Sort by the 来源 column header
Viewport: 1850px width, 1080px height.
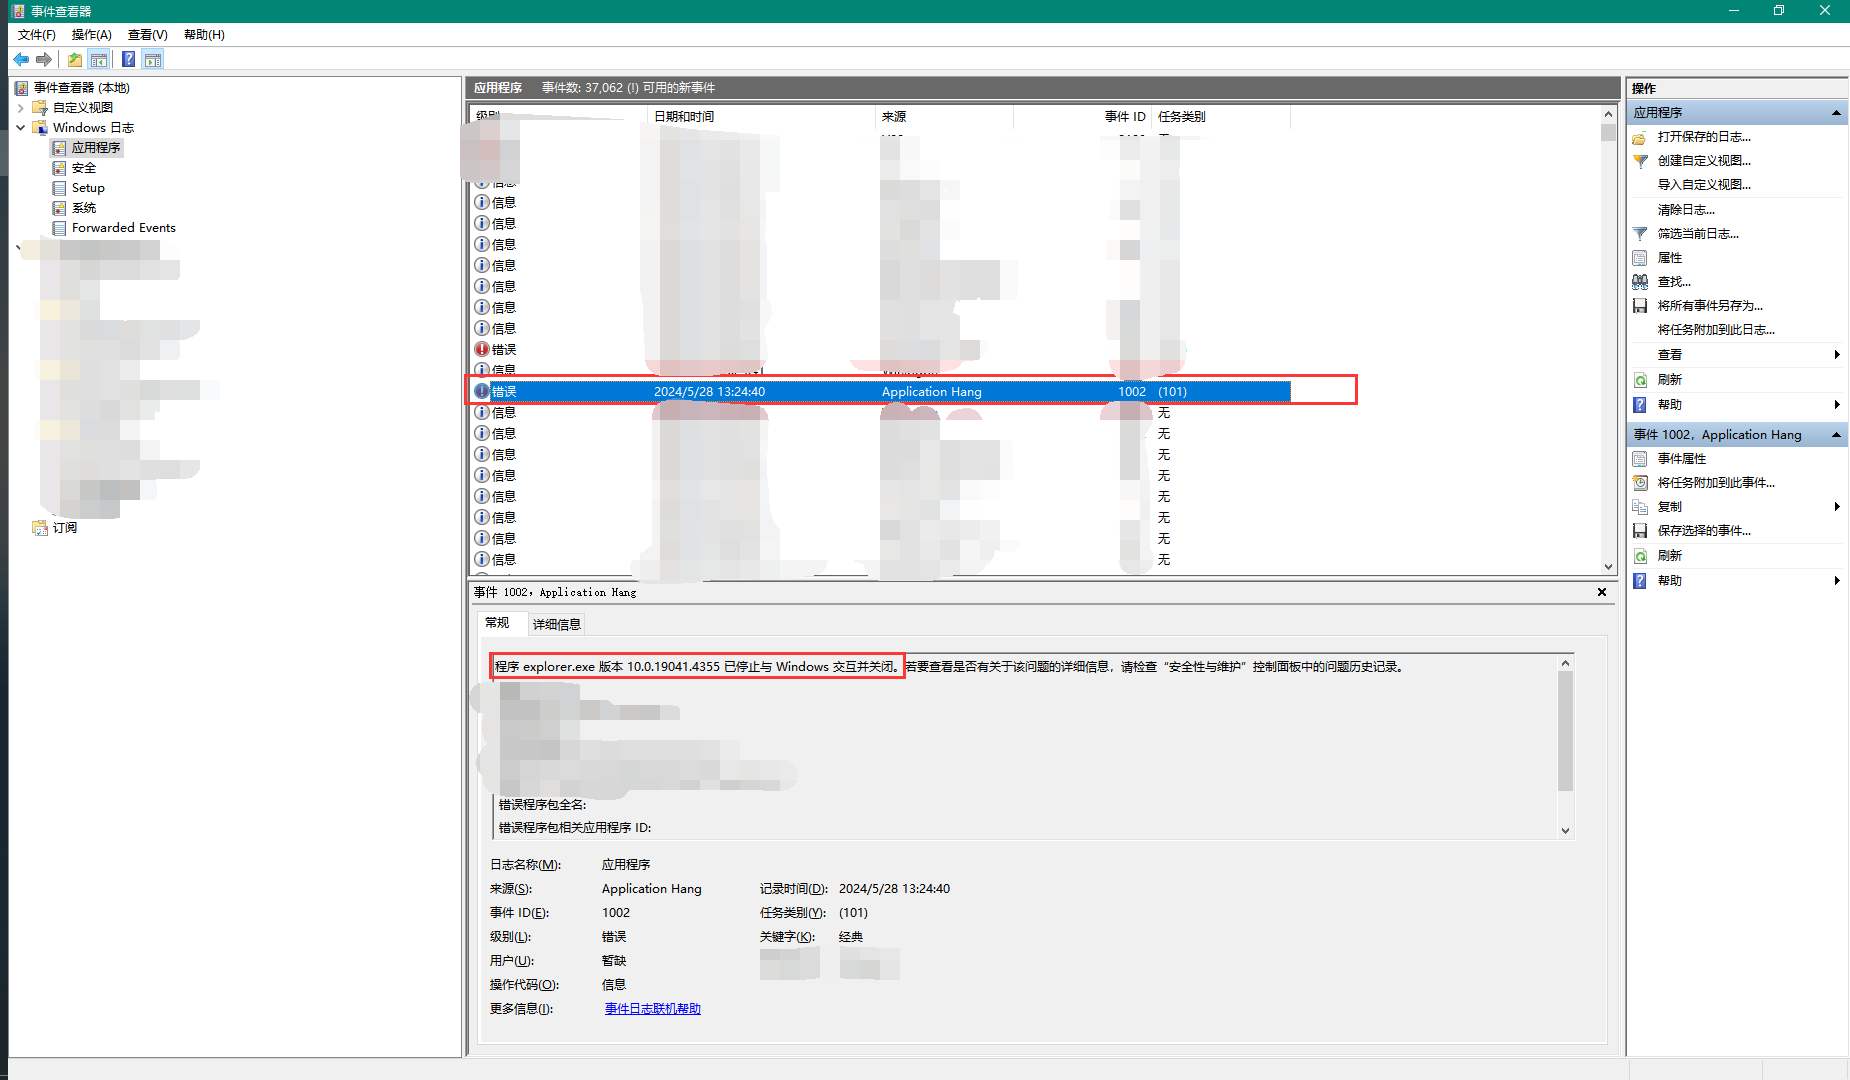pyautogui.click(x=944, y=117)
